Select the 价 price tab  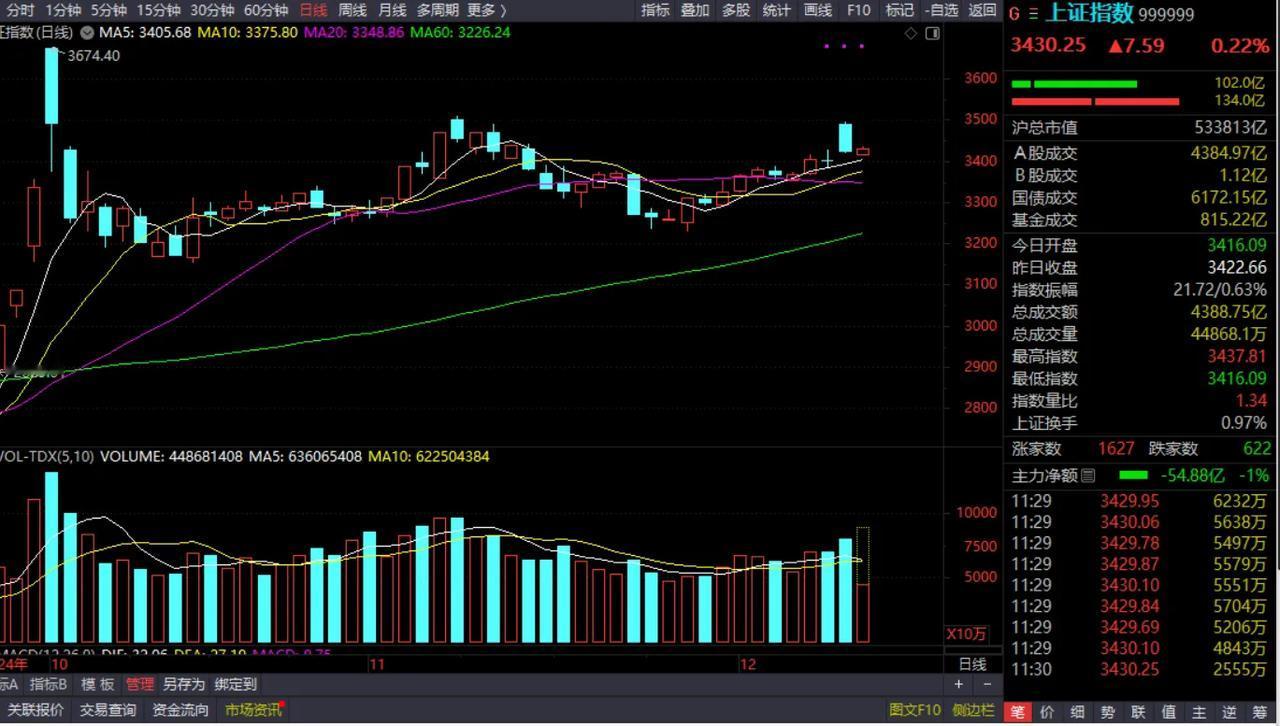point(1048,713)
